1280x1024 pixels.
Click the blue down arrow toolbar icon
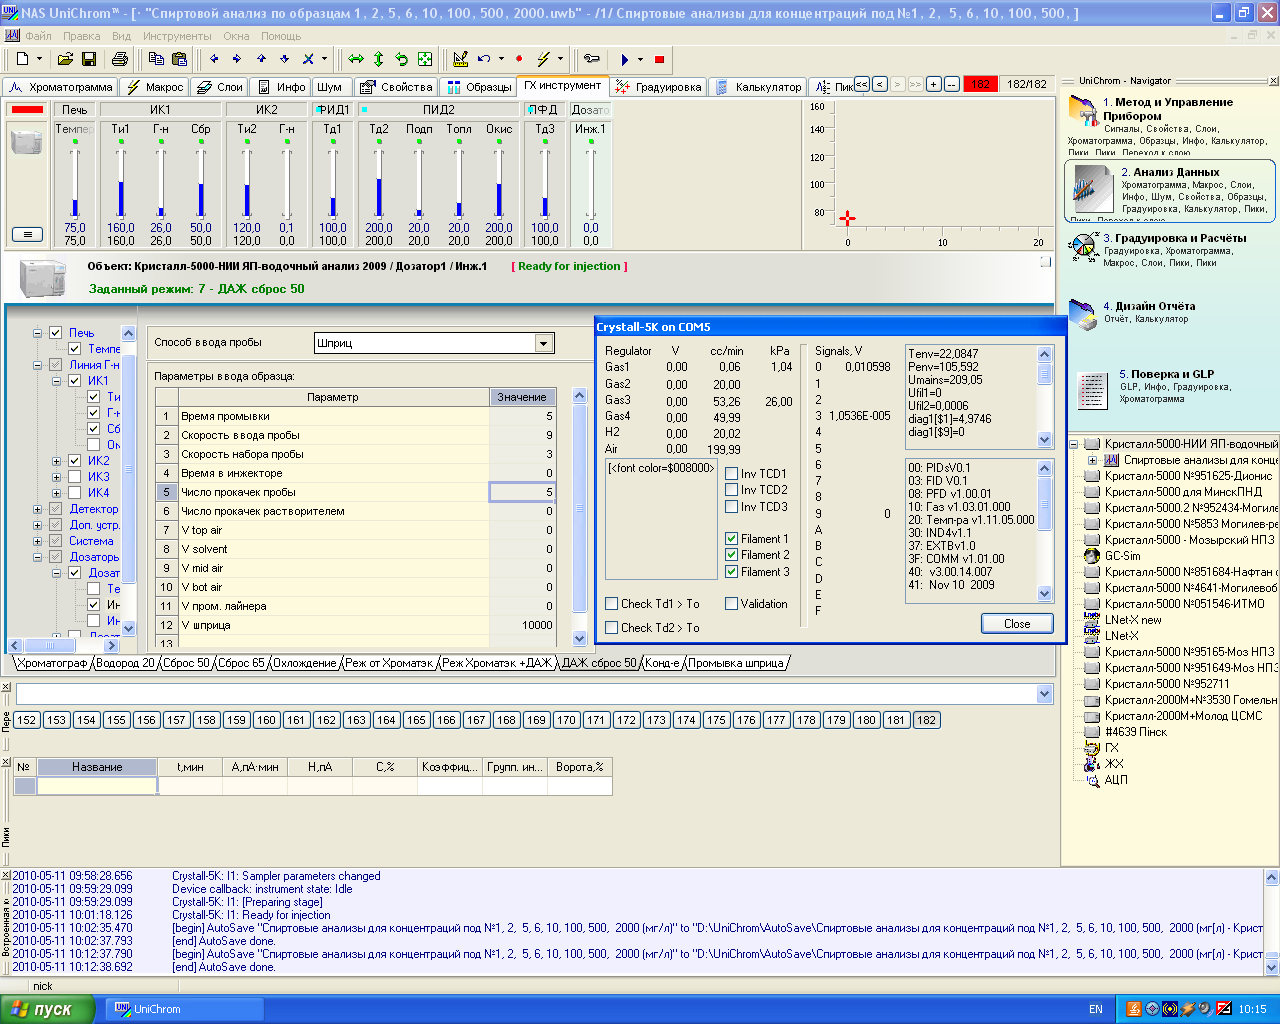[x=284, y=59]
